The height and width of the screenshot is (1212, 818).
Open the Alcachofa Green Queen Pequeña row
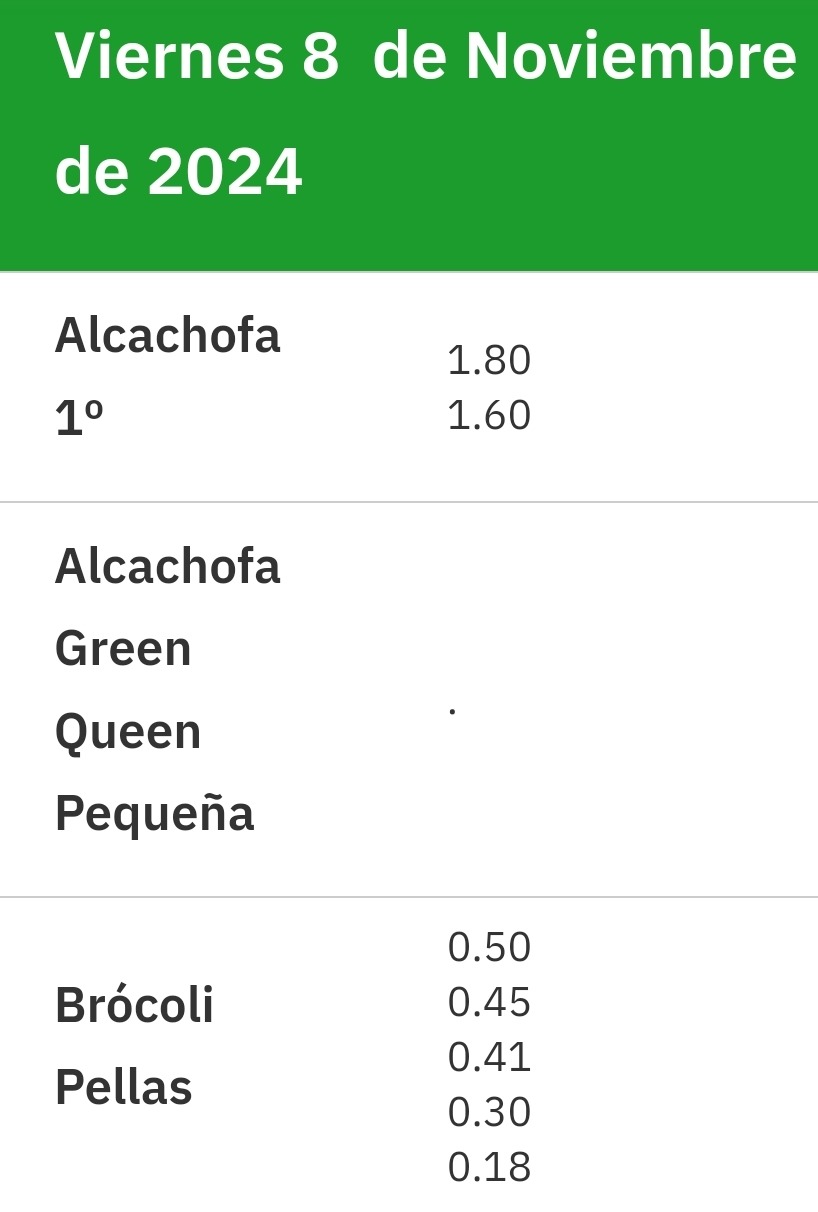[x=409, y=700]
